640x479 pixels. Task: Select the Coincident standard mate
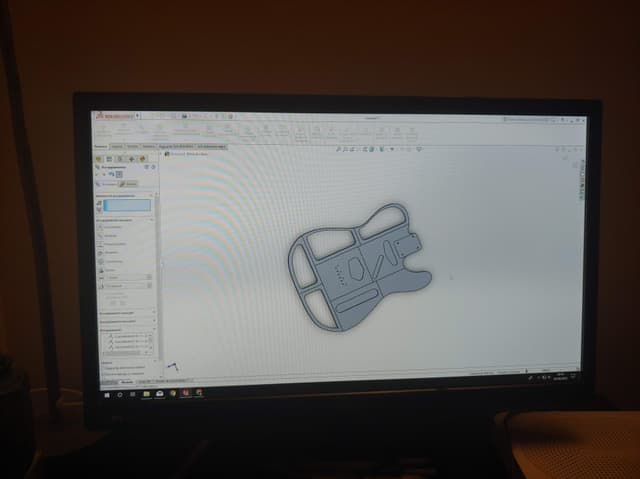(109, 227)
